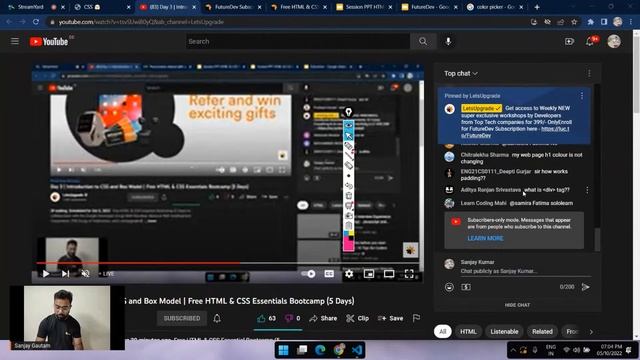The height and width of the screenshot is (360, 640).
Task: Go to the YouTube home logo
Action: (x=49, y=42)
